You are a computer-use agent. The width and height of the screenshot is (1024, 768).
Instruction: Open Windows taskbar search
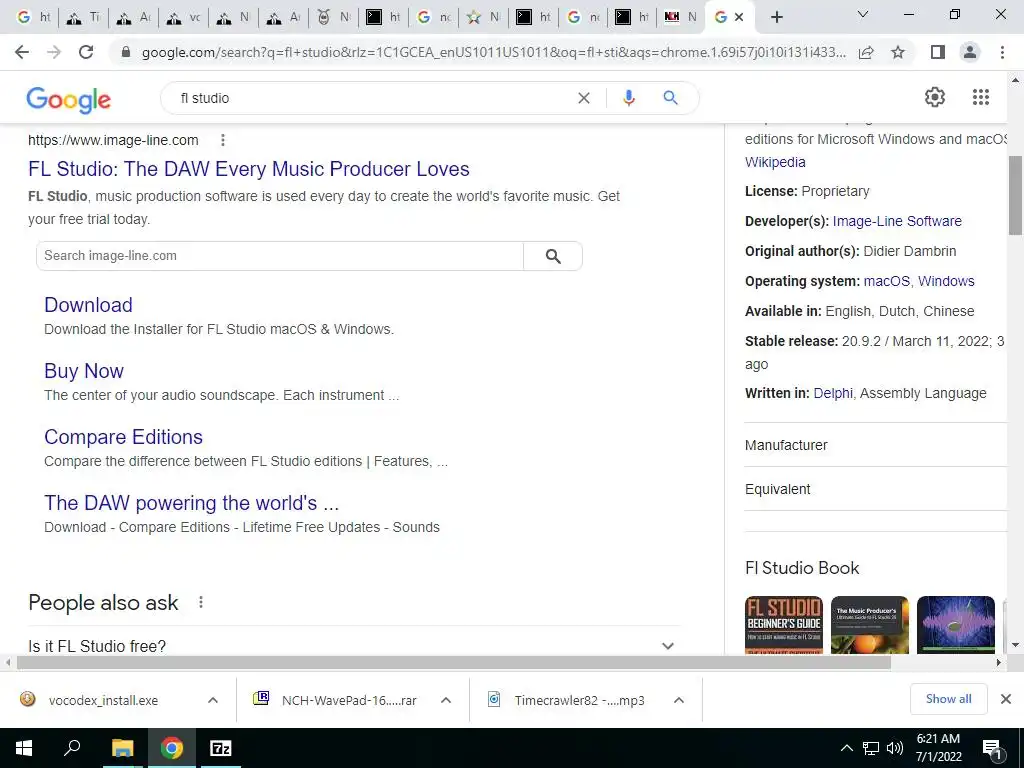point(72,748)
